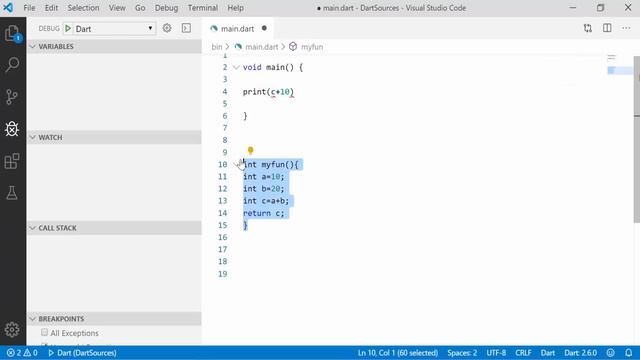Open the Test flask icon
Viewport: 640px width, 360px height.
click(x=12, y=193)
